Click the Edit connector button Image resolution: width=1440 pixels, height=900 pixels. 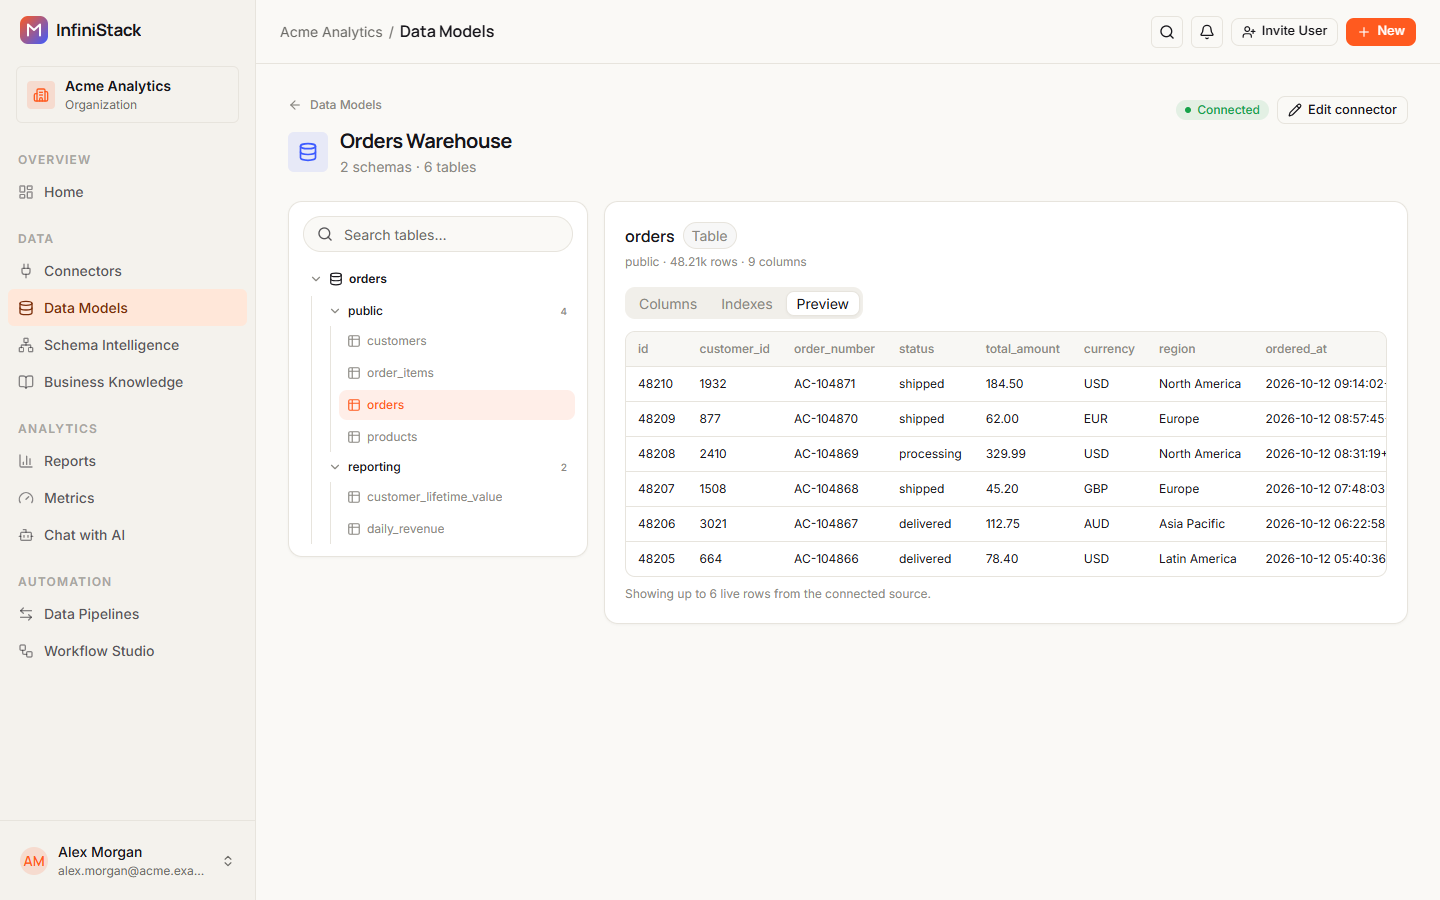pyautogui.click(x=1342, y=110)
